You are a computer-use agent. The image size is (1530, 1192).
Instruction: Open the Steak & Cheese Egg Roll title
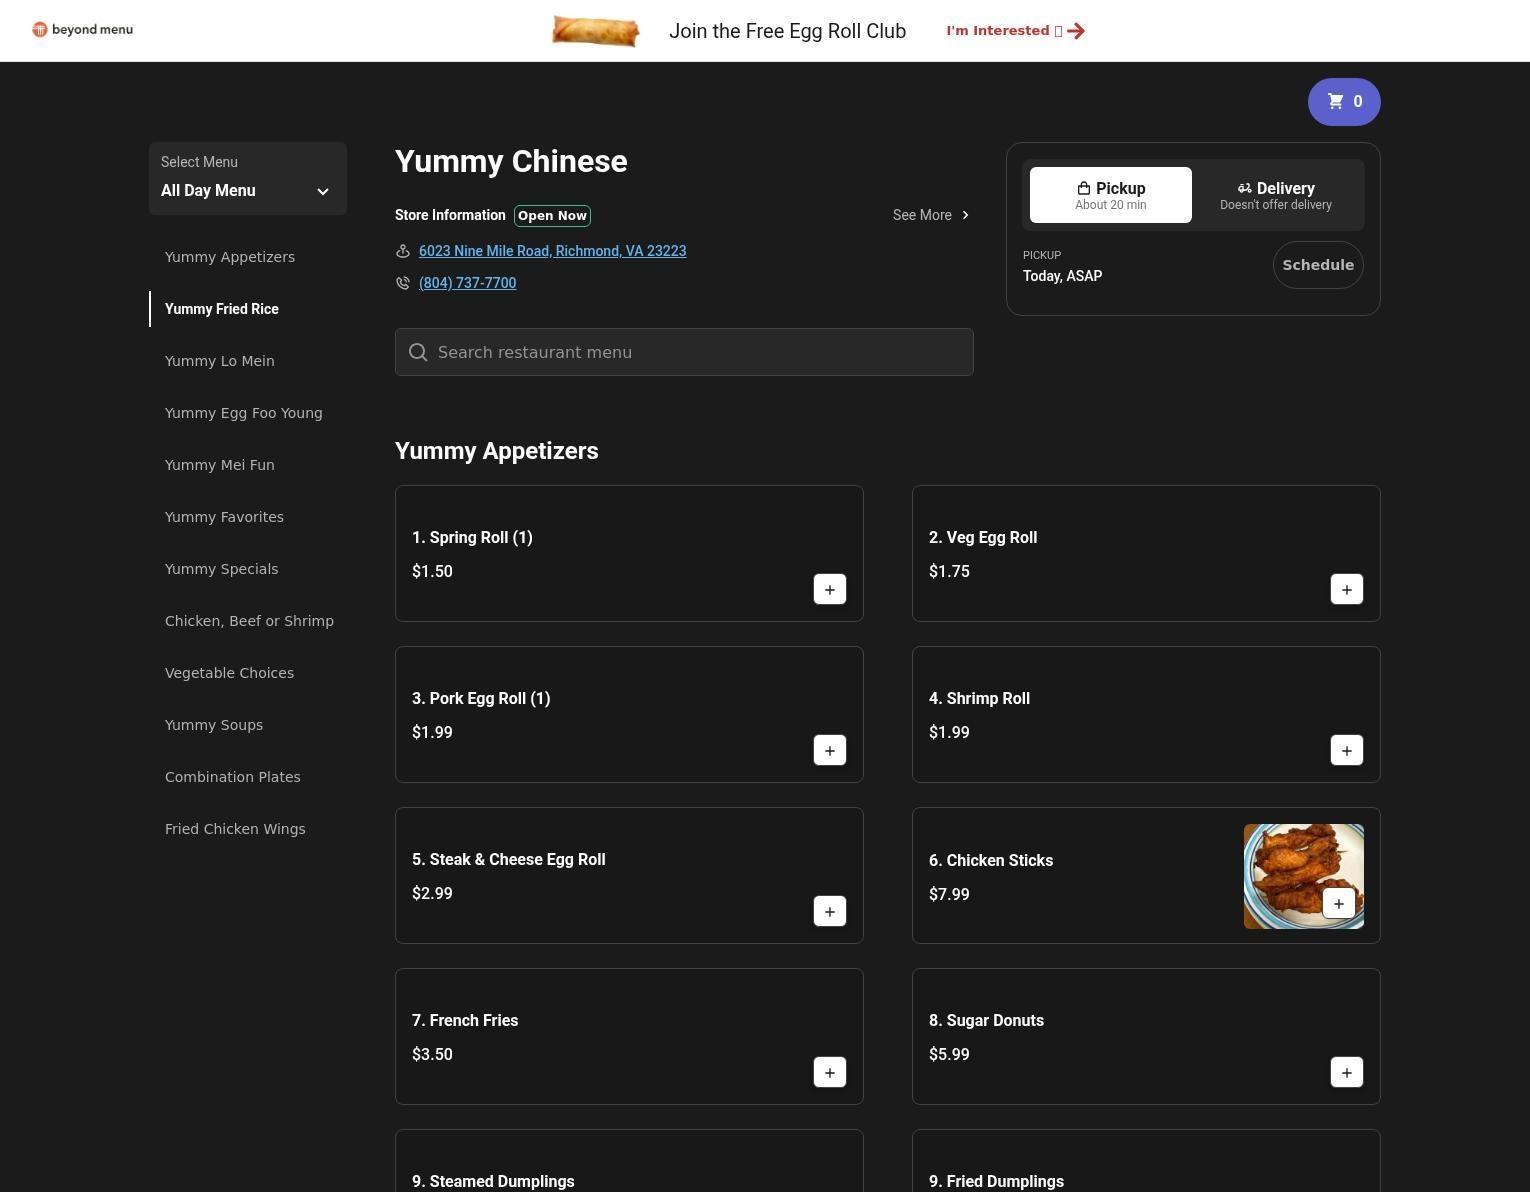[508, 860]
